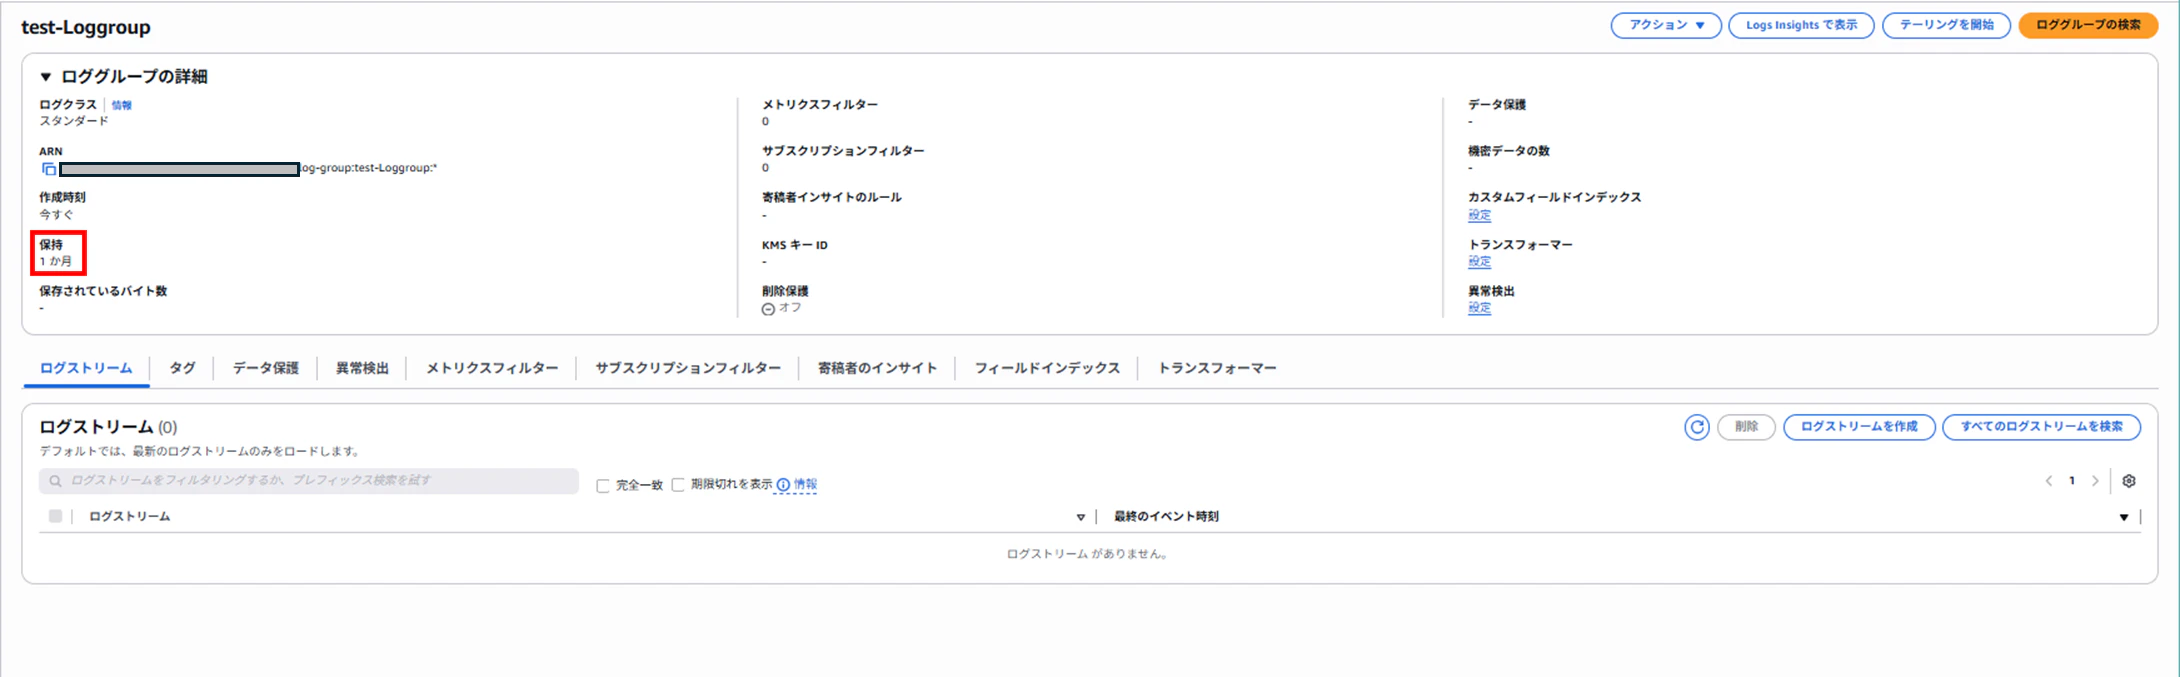This screenshot has width=2180, height=677.
Task: Open 設定 link under トランスフォーマー
Action: (1479, 261)
